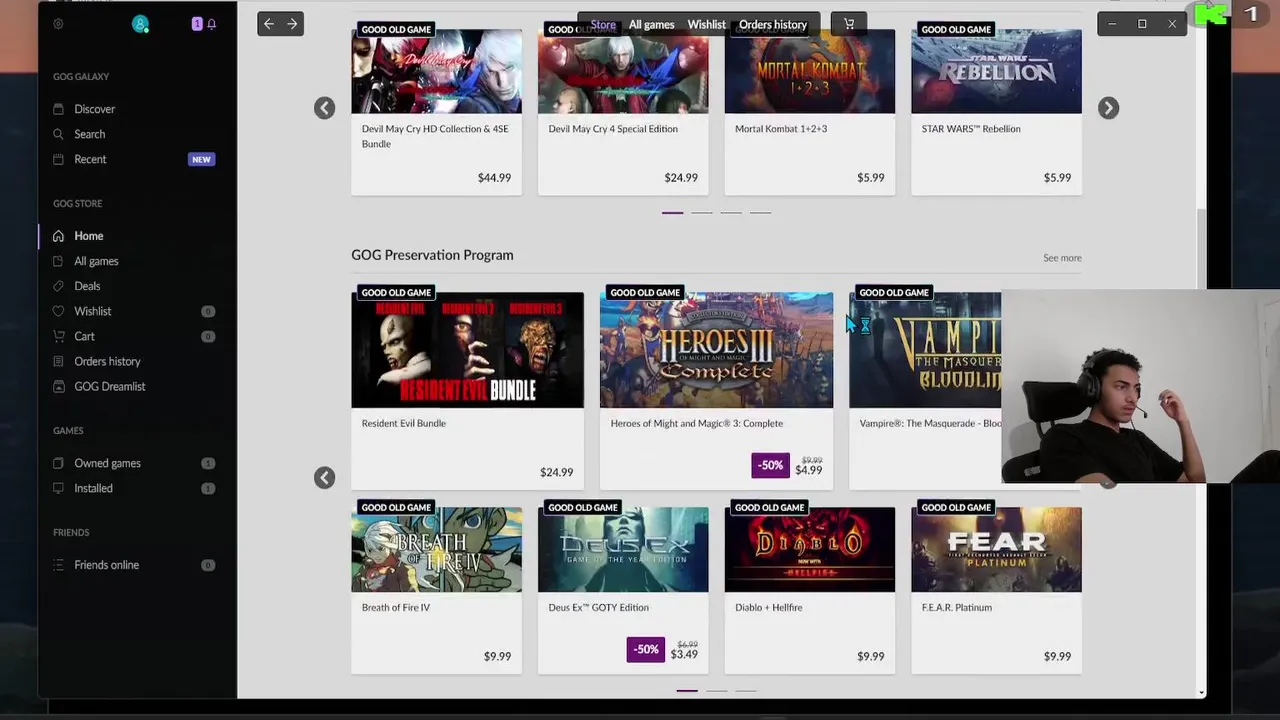Click the -50% badge on Deus Ex

646,649
